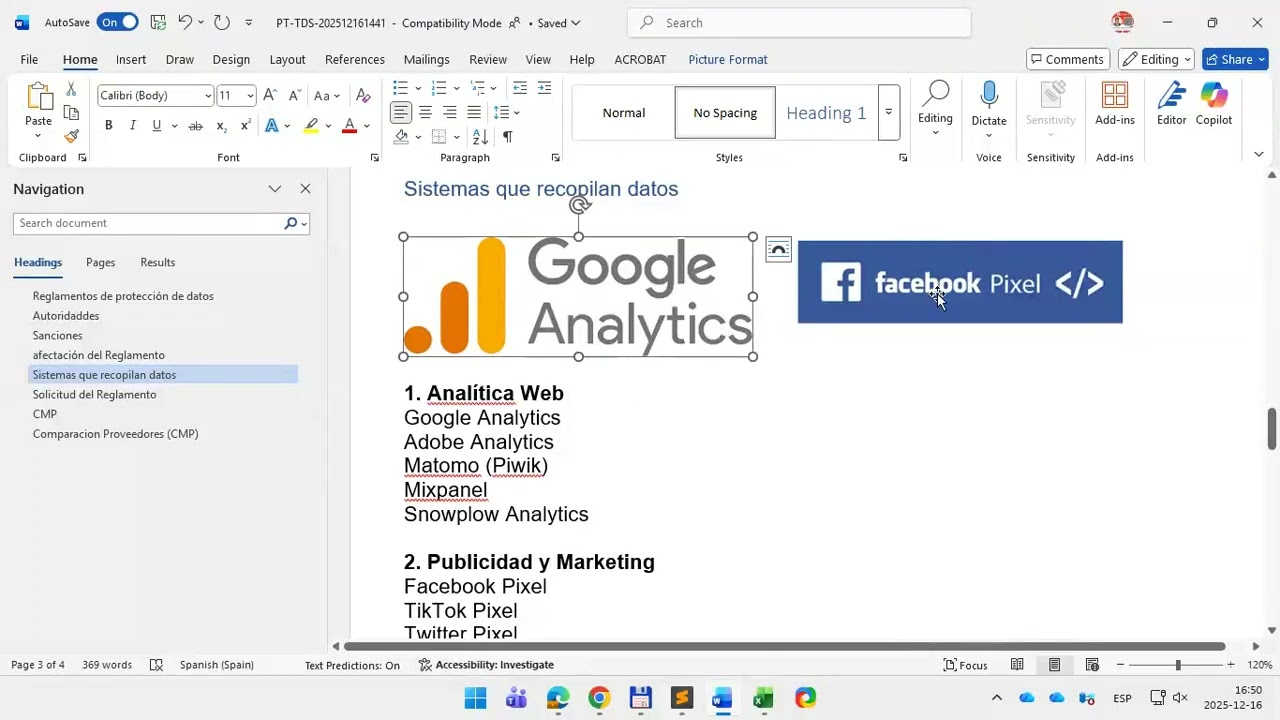Screen dimensions: 1280x720
Task: Click the Undo arrow in title bar
Action: pyautogui.click(x=185, y=22)
